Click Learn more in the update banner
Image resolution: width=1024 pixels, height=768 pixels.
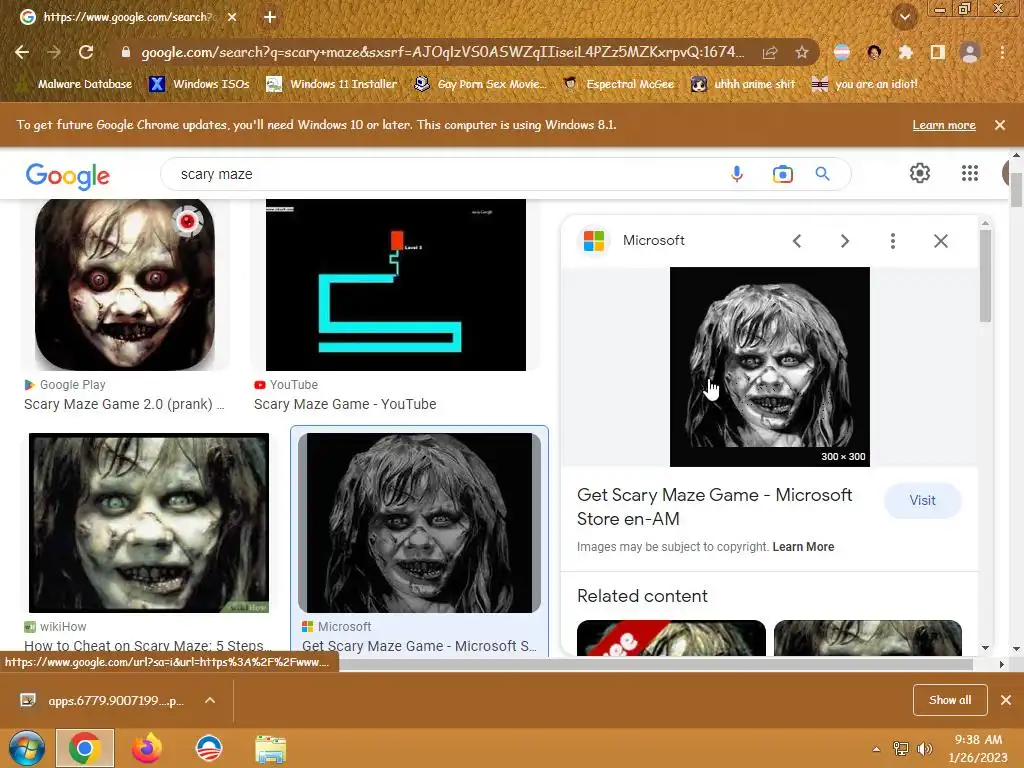944,125
